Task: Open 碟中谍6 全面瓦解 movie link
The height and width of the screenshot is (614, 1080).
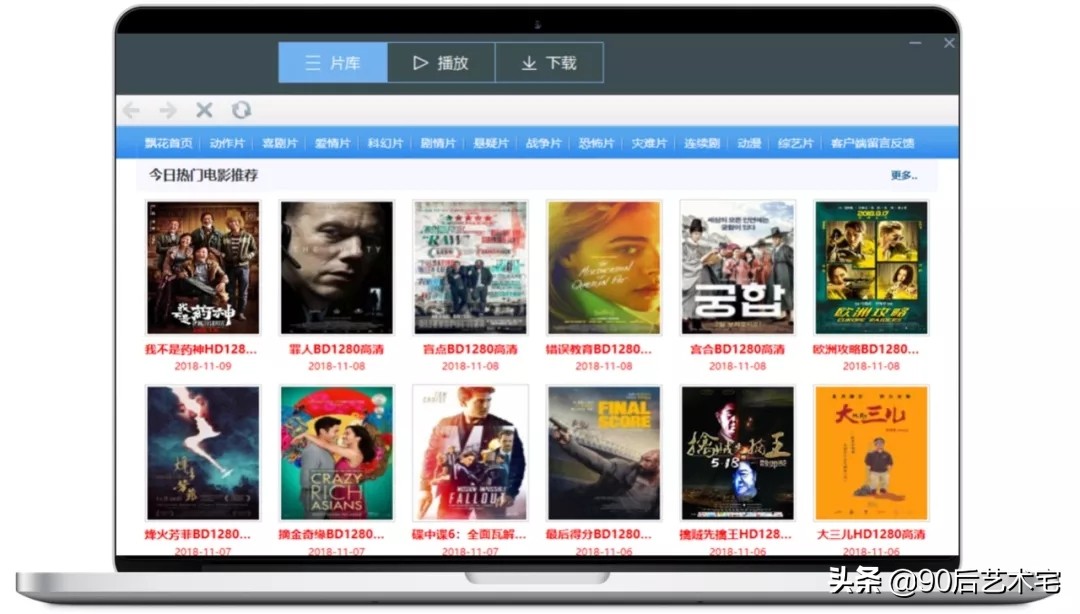Action: click(470, 536)
